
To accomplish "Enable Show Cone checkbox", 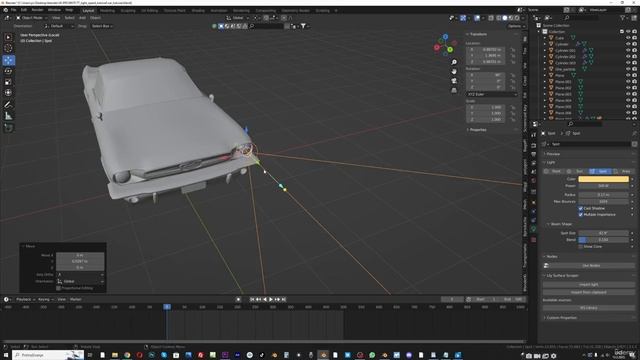I will pos(580,247).
